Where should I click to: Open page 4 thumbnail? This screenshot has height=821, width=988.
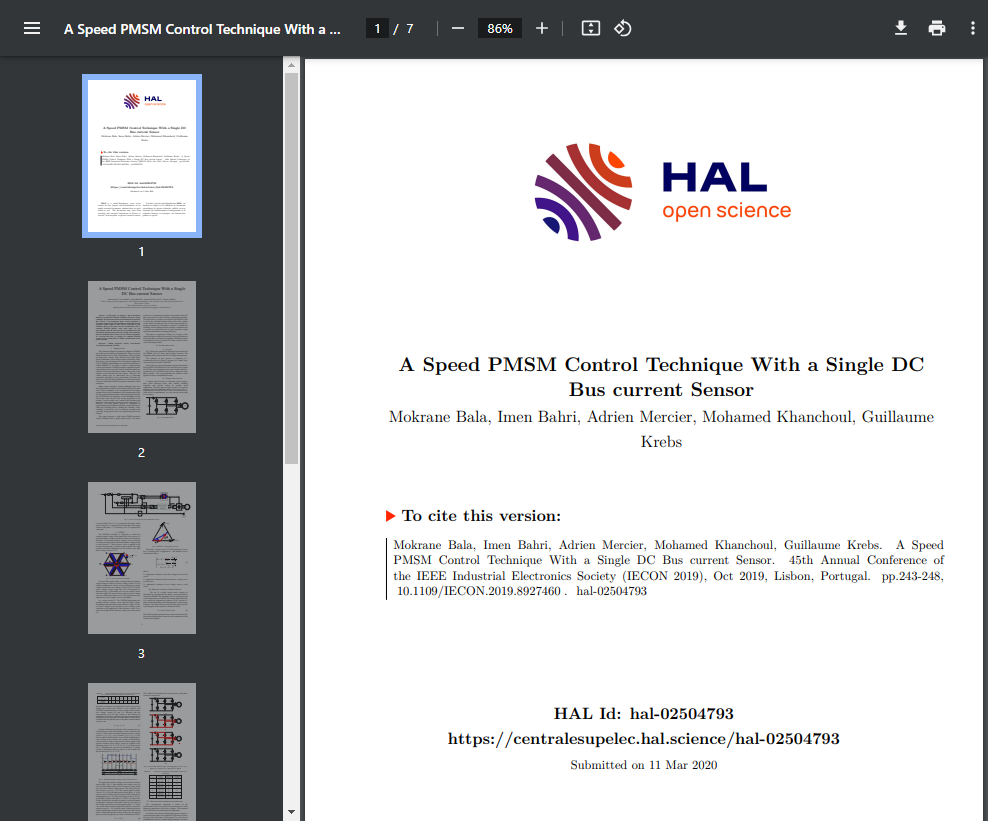pos(142,752)
